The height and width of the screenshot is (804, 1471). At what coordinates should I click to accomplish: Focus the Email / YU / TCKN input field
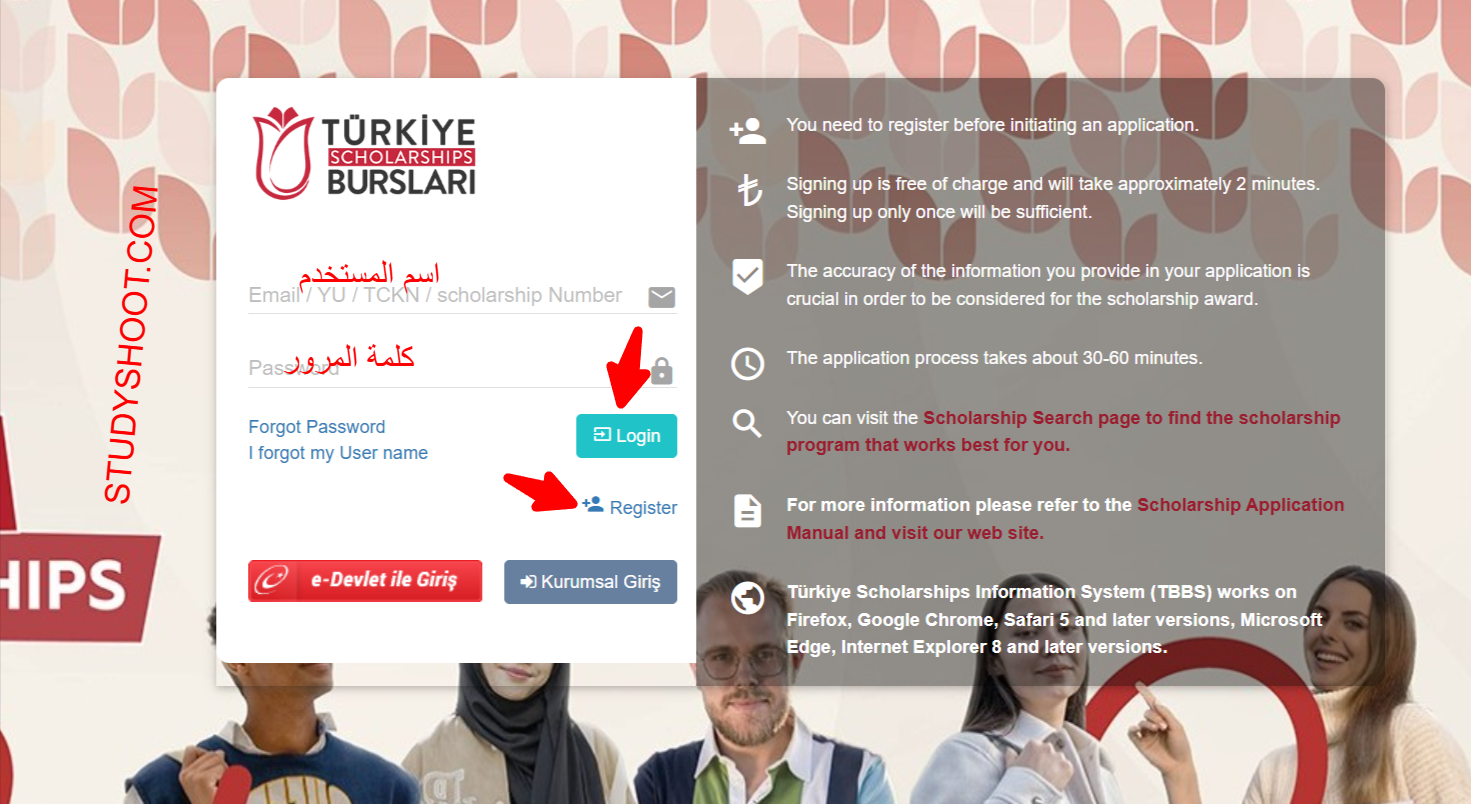coord(446,296)
